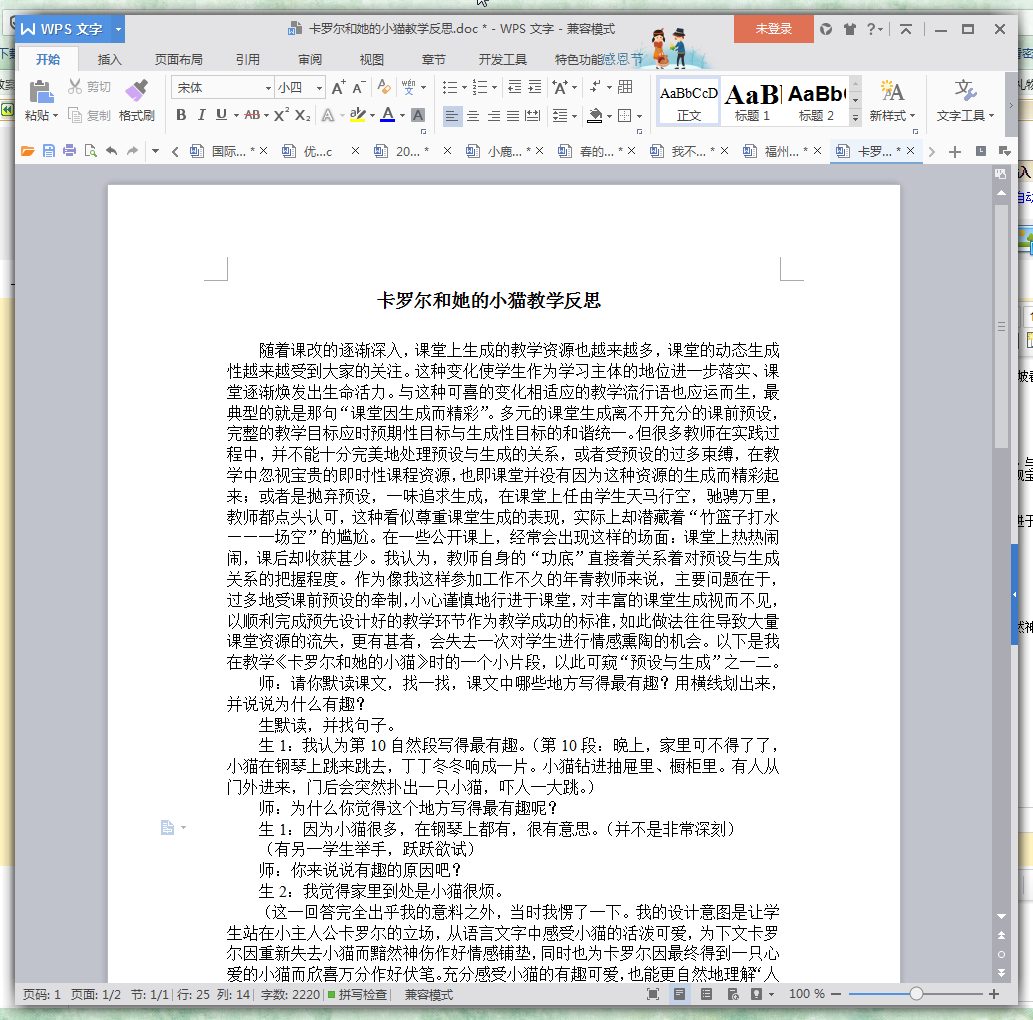Viewport: 1033px width, 1020px height.
Task: Apply left text alignment
Action: click(452, 116)
